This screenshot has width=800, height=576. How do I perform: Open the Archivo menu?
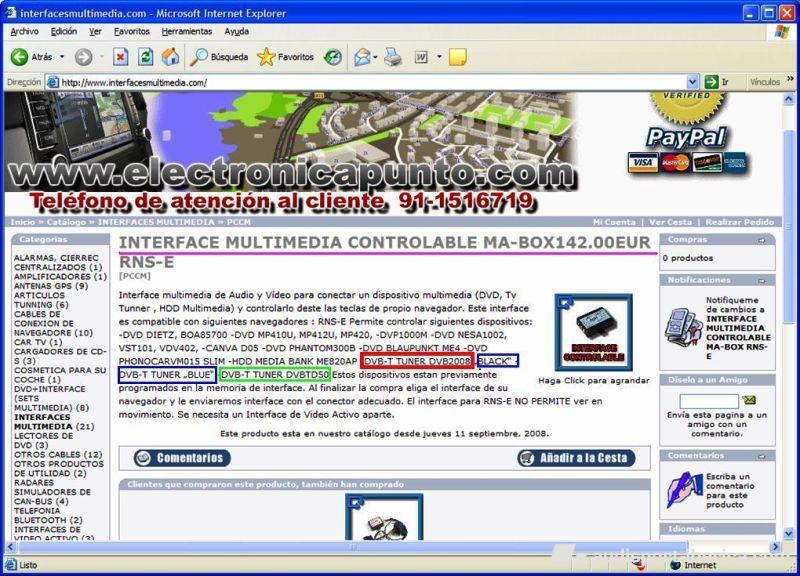click(x=24, y=32)
